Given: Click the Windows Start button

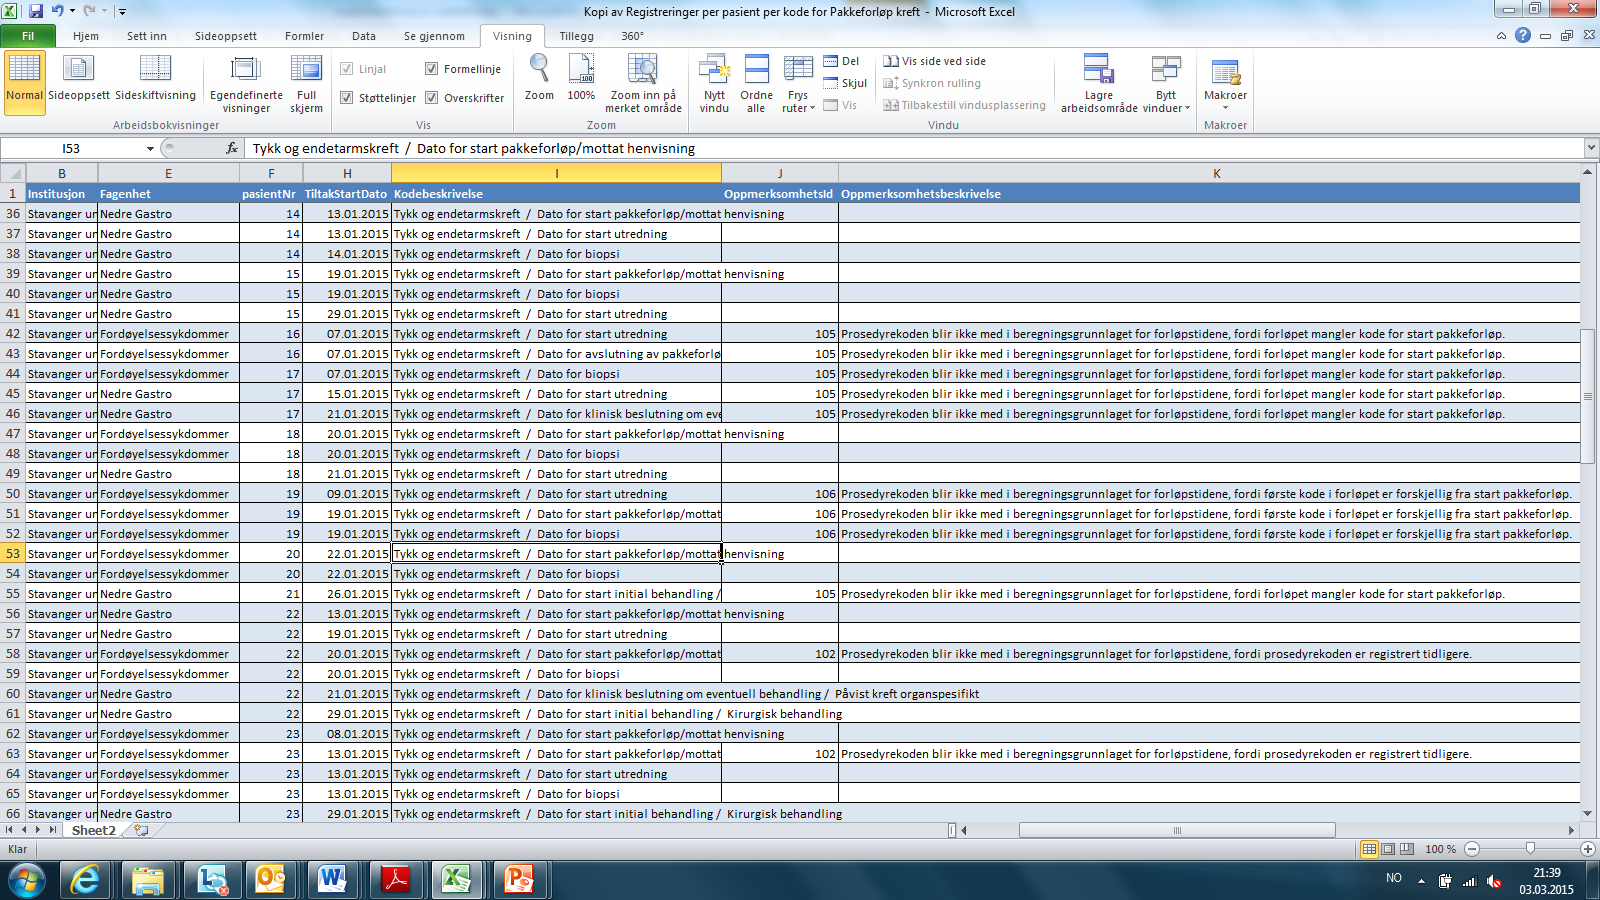Looking at the screenshot, I should 27,880.
